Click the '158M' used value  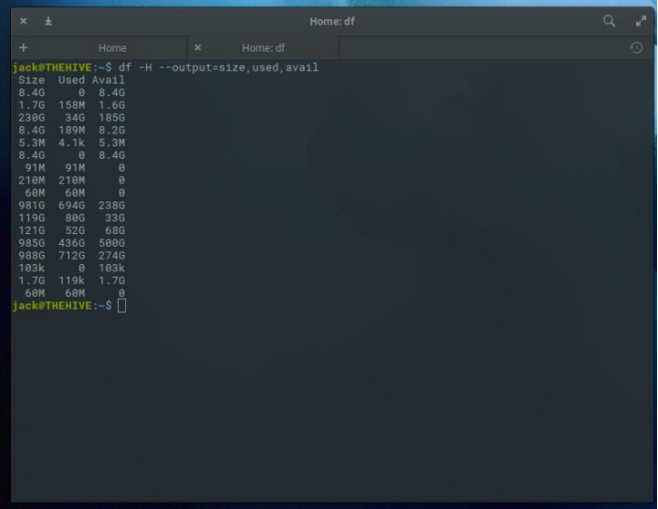(x=71, y=105)
